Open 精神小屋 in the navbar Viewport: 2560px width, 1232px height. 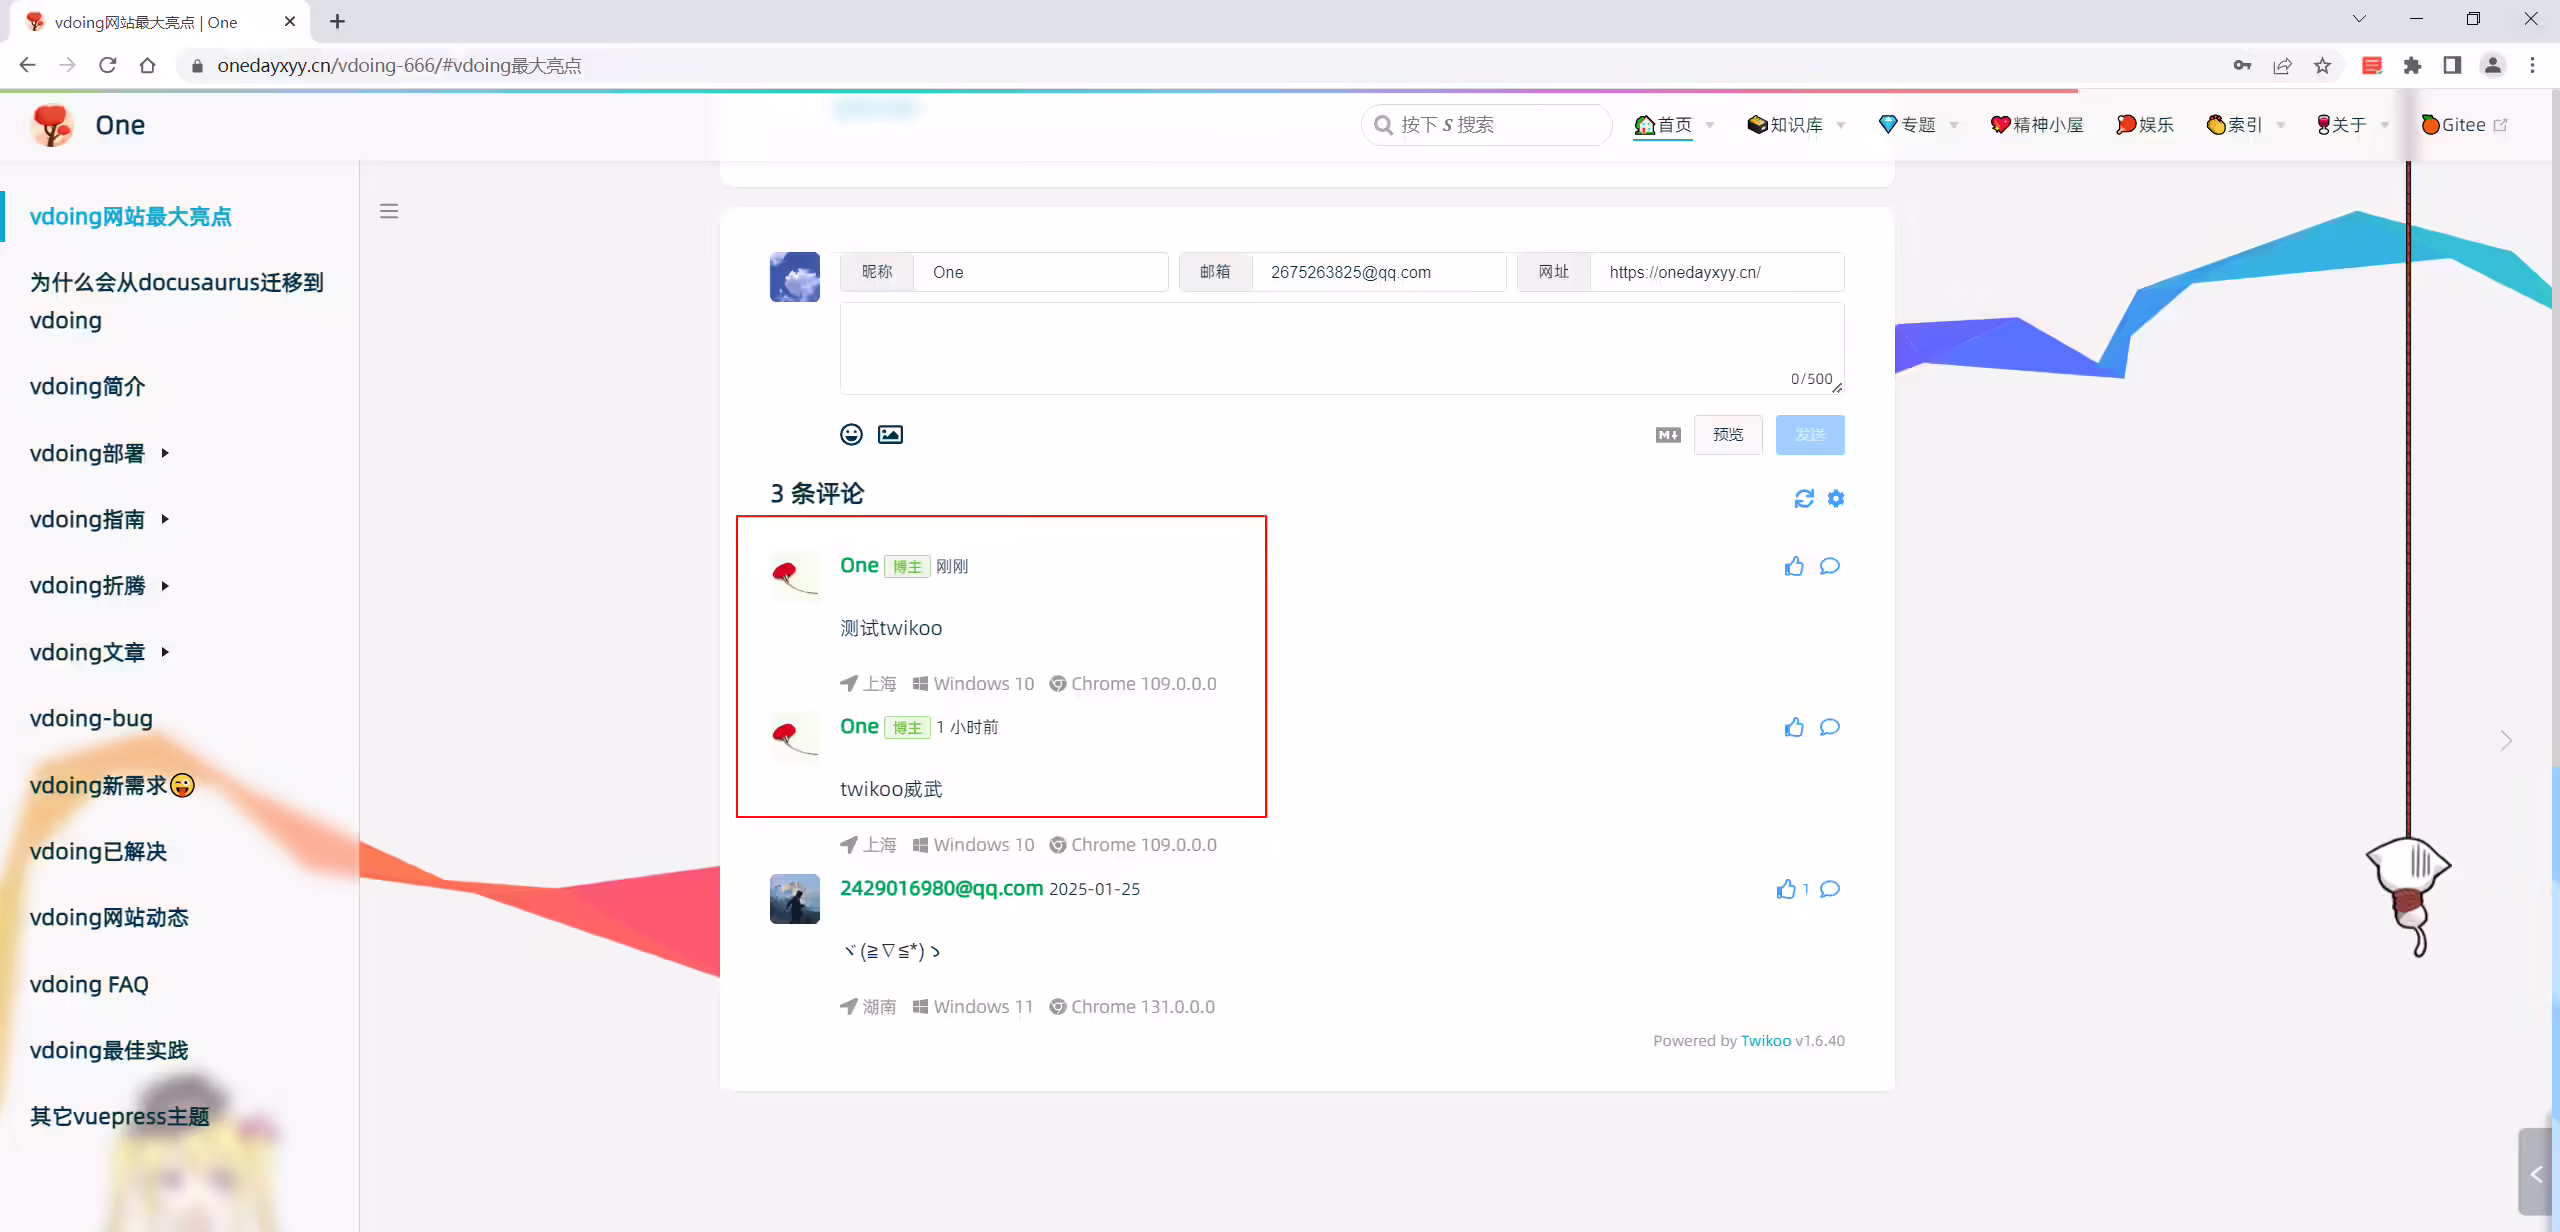(2037, 125)
